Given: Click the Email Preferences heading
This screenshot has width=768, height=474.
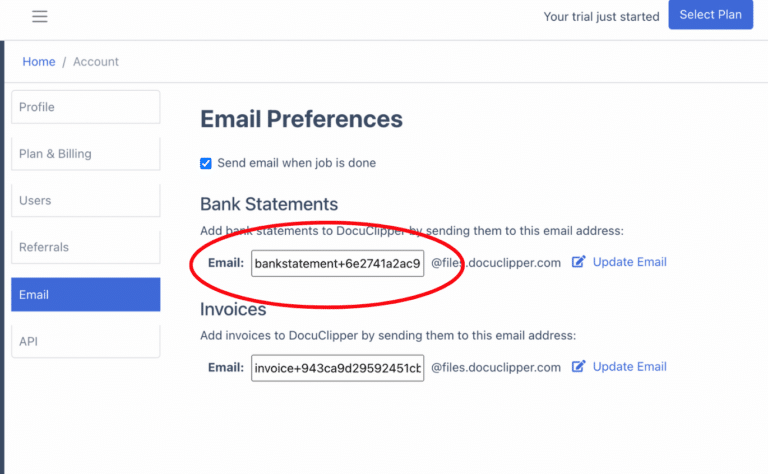Looking at the screenshot, I should click(301, 120).
